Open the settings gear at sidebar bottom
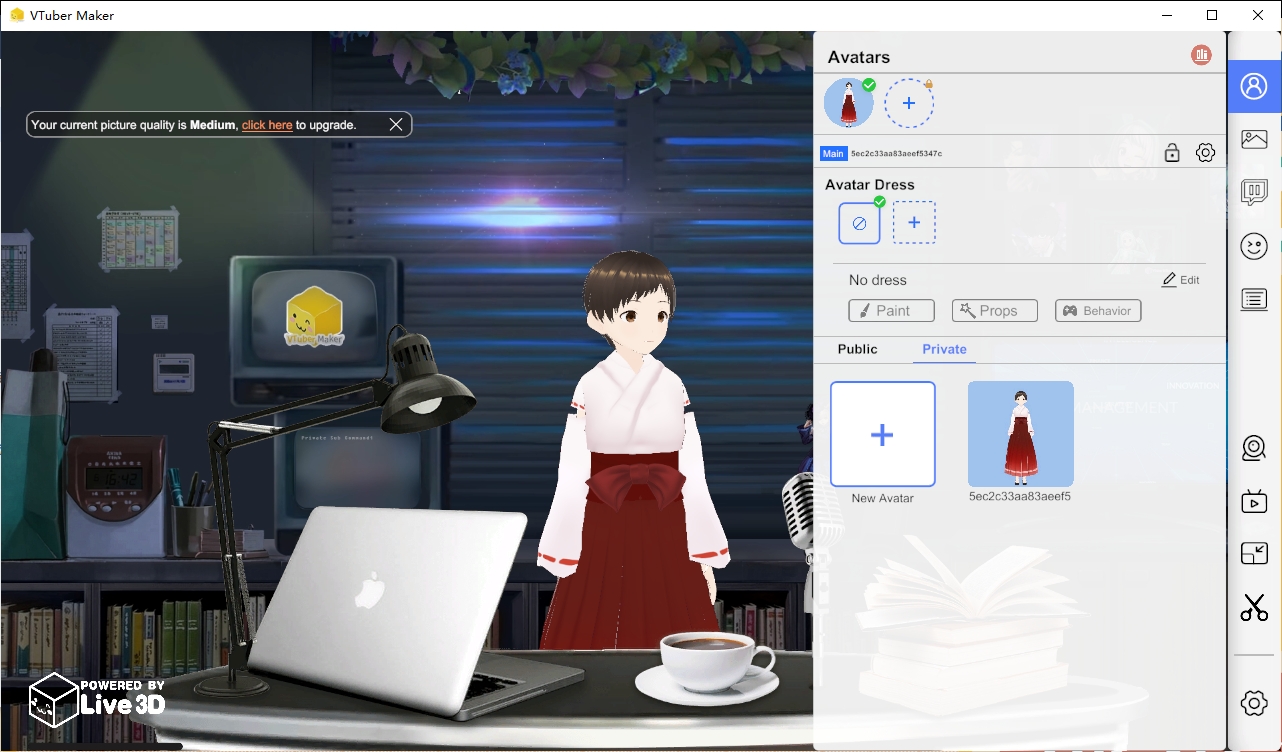 [1254, 703]
